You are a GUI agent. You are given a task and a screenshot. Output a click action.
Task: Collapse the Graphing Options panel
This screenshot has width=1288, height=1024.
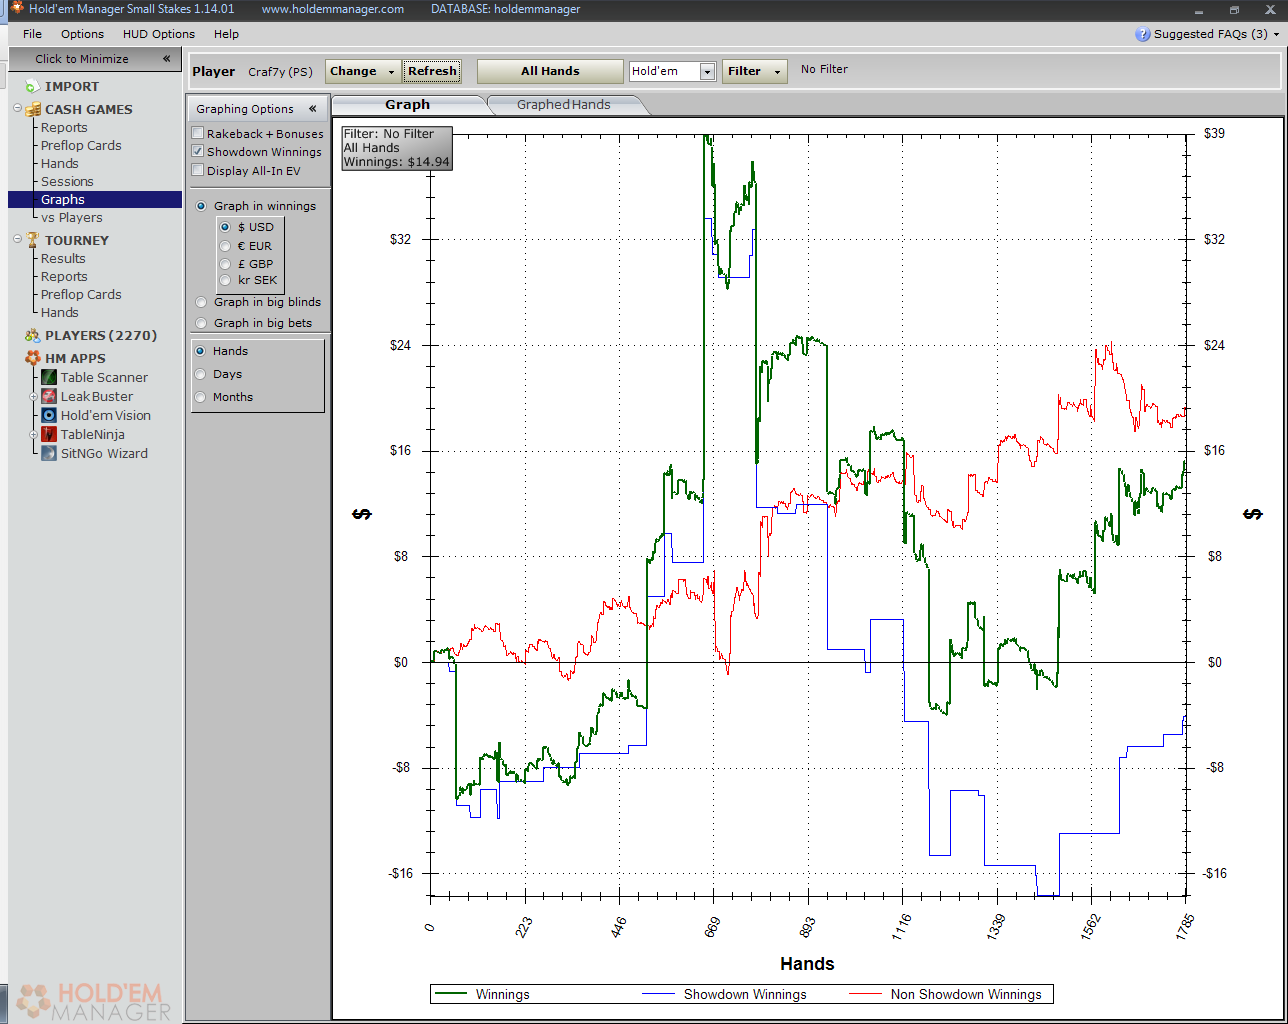(312, 109)
